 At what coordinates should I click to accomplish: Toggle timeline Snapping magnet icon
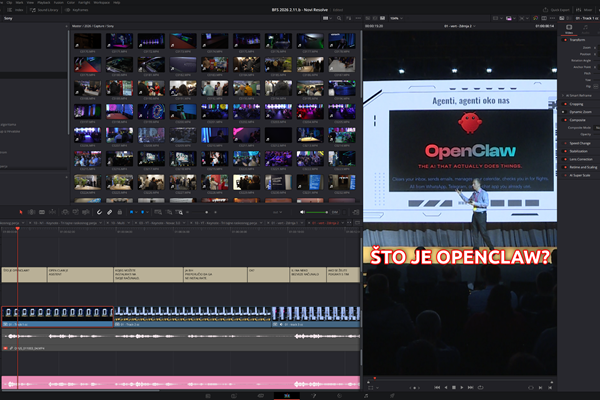point(99,212)
